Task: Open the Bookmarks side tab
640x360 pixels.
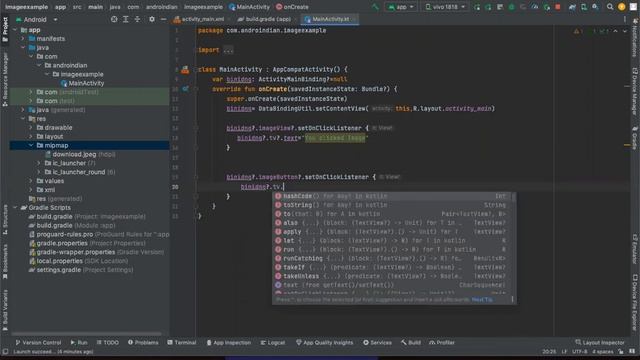Action: [x=5, y=261]
